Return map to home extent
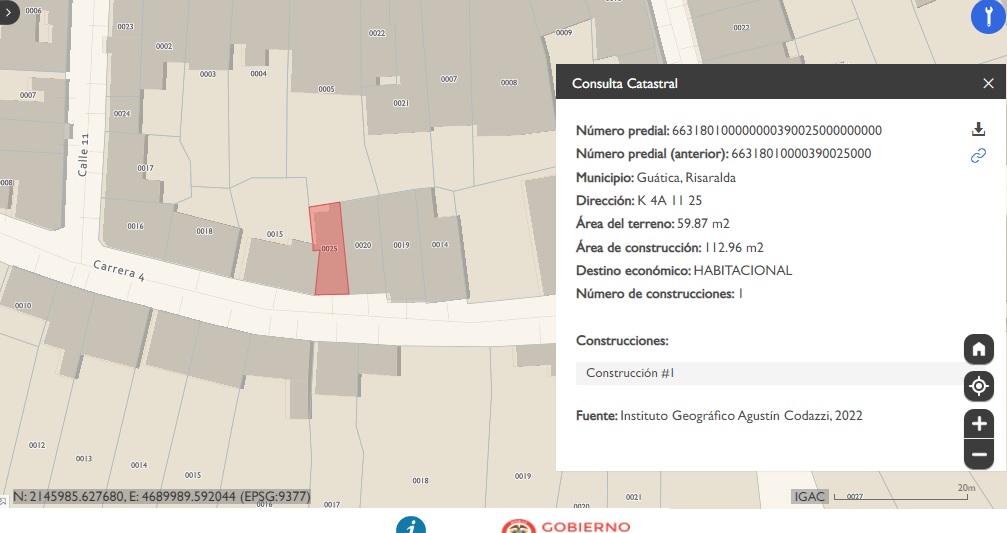This screenshot has width=1007, height=533. (x=978, y=349)
